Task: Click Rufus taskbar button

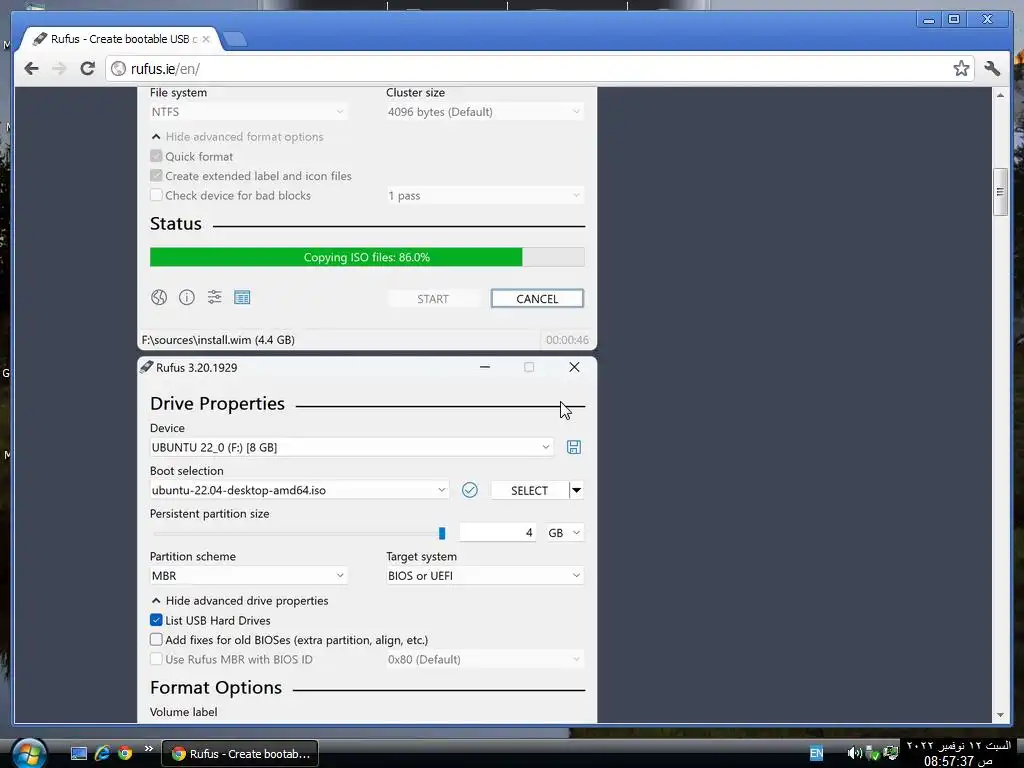Action: pos(240,754)
